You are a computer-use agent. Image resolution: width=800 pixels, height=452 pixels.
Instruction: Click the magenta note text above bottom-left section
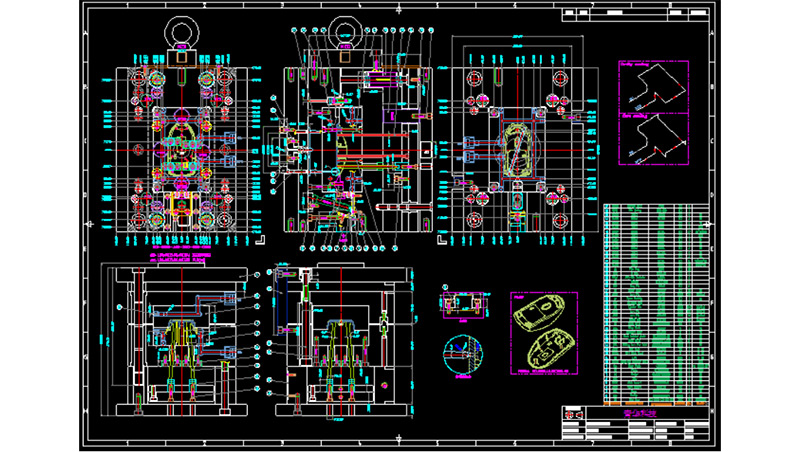click(x=180, y=258)
